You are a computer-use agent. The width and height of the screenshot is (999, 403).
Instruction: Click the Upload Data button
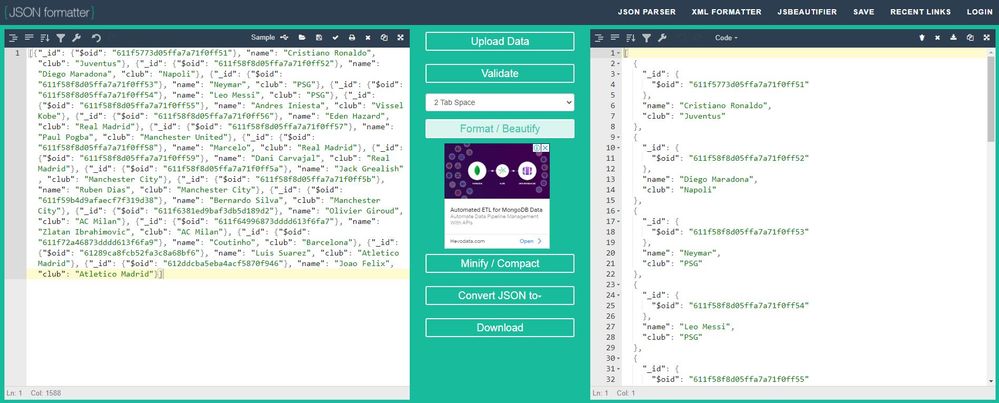tap(500, 41)
